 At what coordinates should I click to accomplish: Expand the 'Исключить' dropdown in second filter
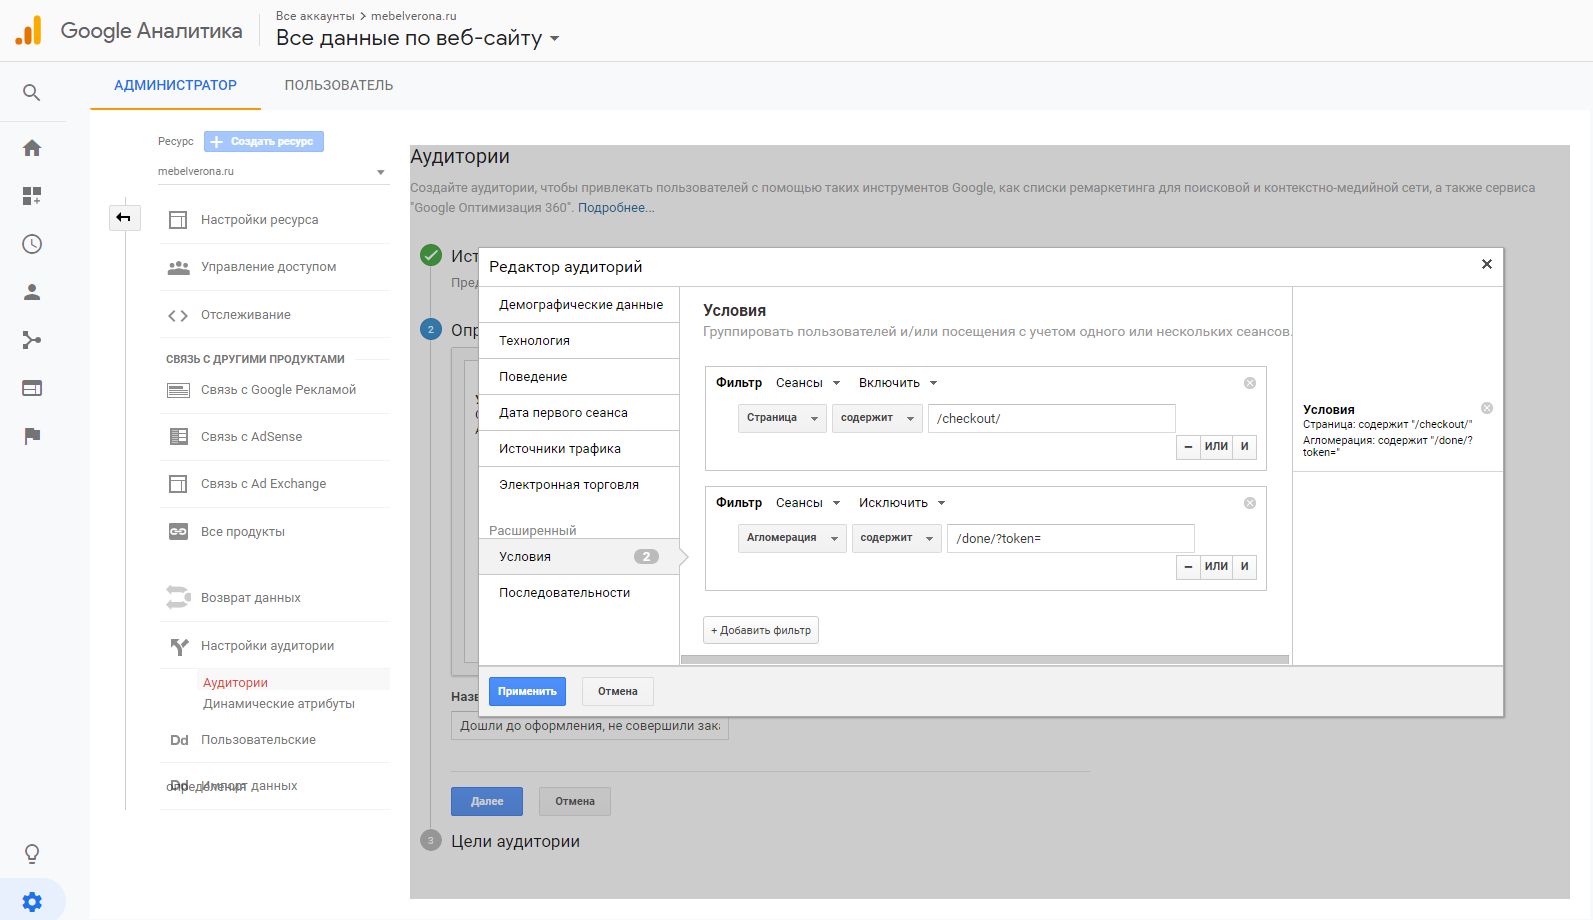click(902, 503)
